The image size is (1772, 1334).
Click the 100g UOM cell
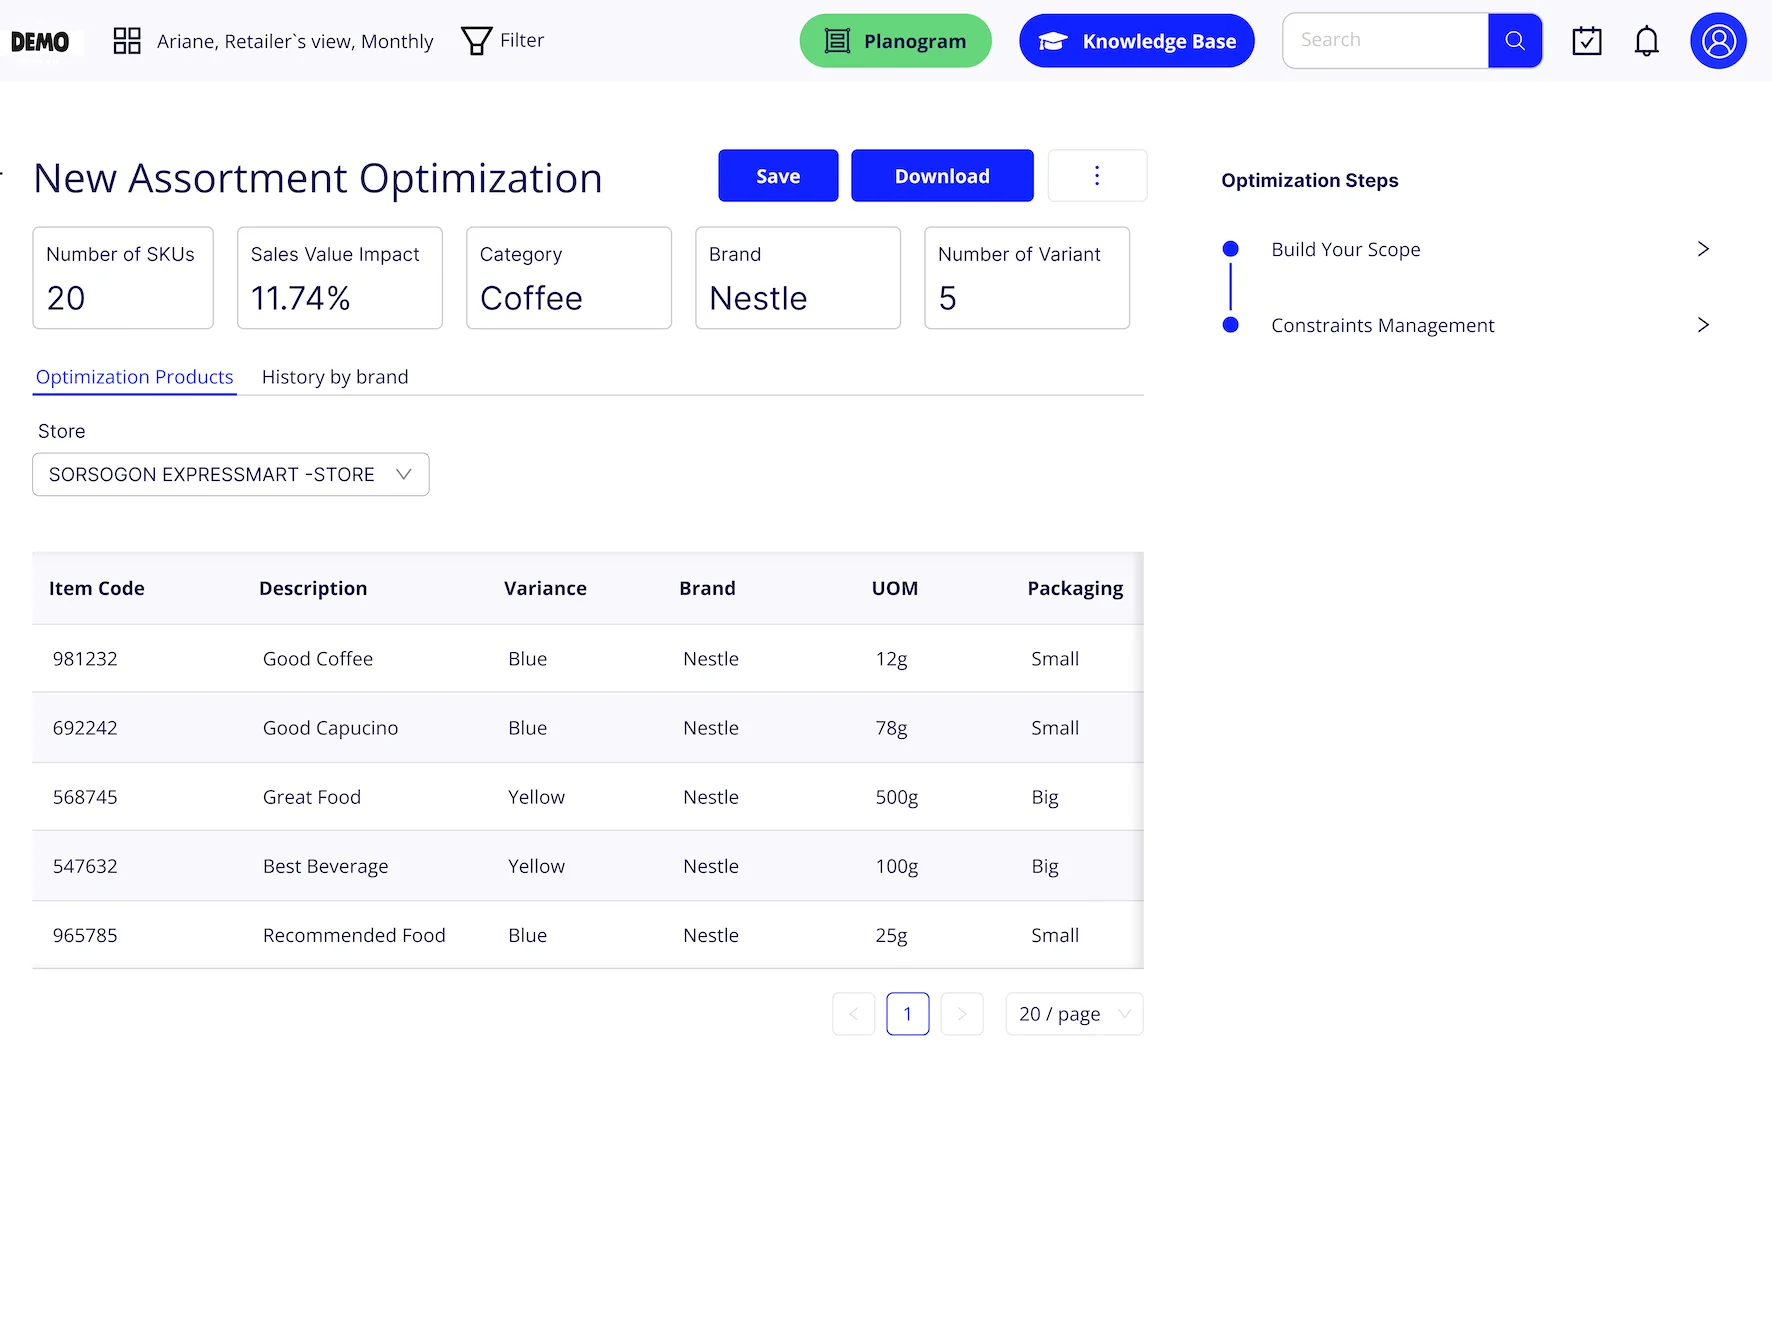point(897,866)
